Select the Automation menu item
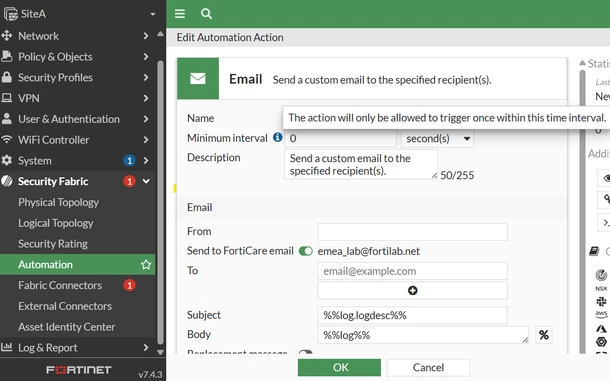Image resolution: width=610 pixels, height=381 pixels. (x=77, y=265)
